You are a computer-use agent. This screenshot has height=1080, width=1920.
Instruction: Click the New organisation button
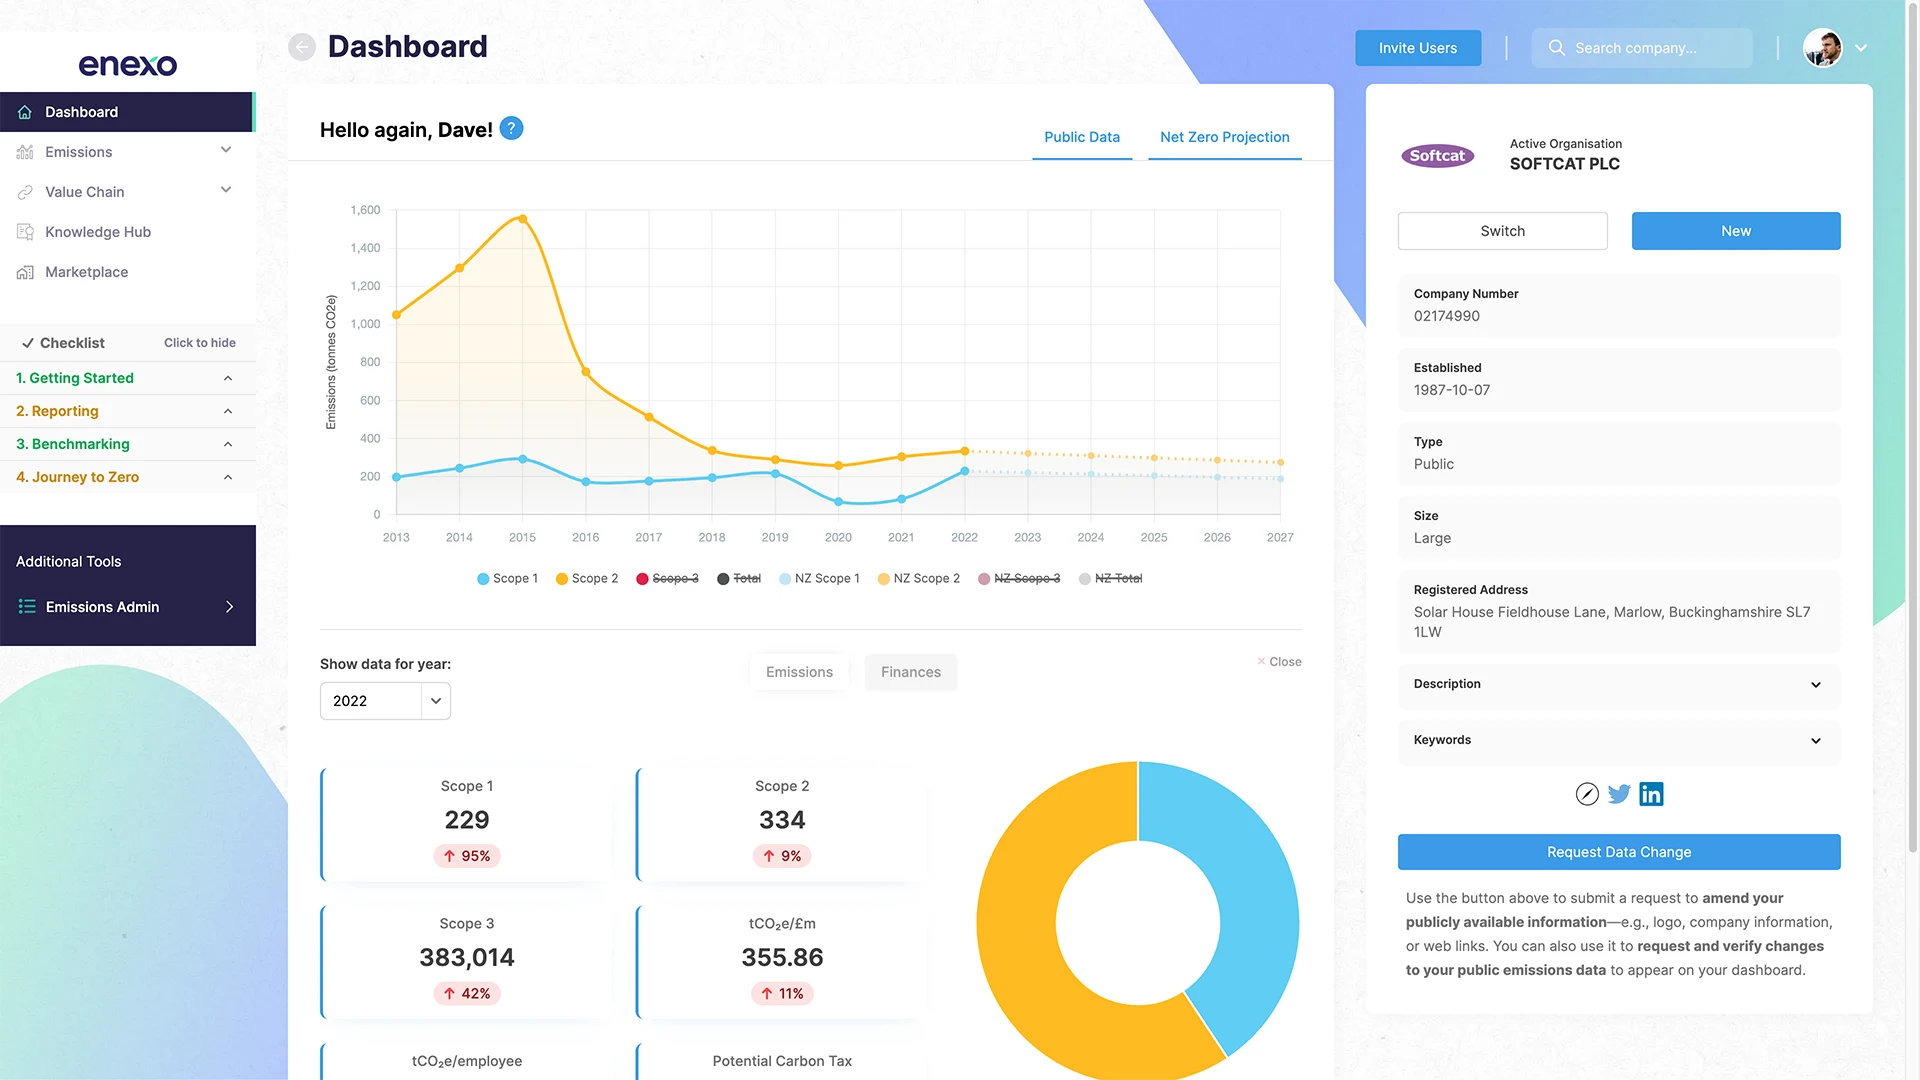point(1736,231)
